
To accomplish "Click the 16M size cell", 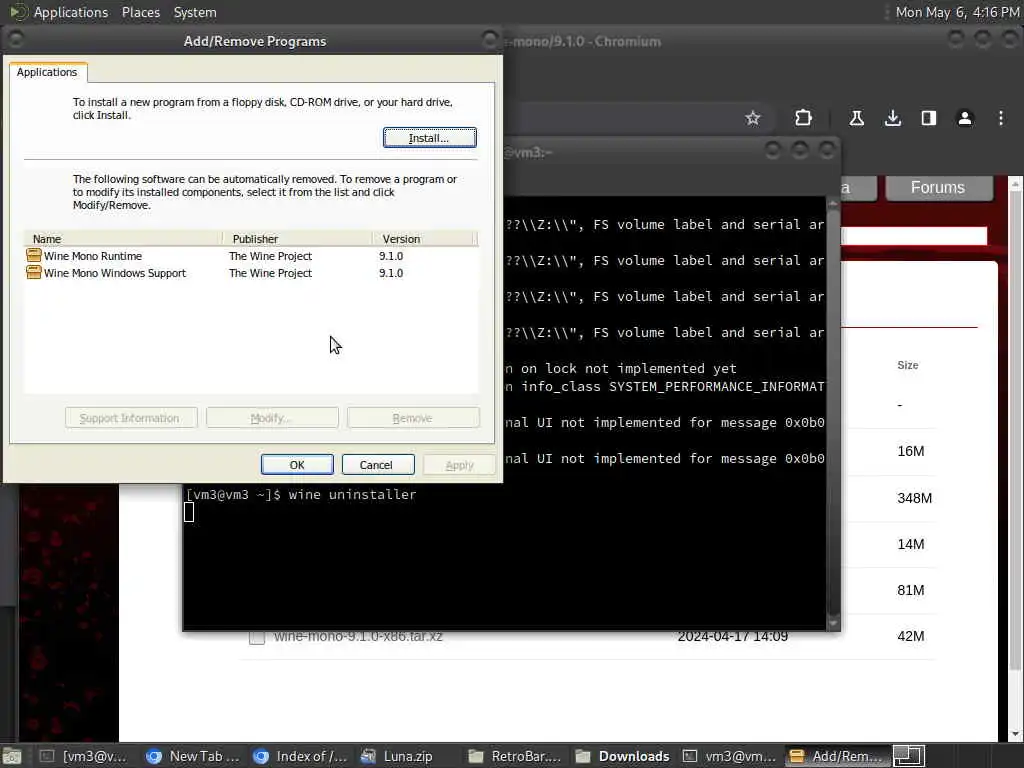I will coord(910,451).
